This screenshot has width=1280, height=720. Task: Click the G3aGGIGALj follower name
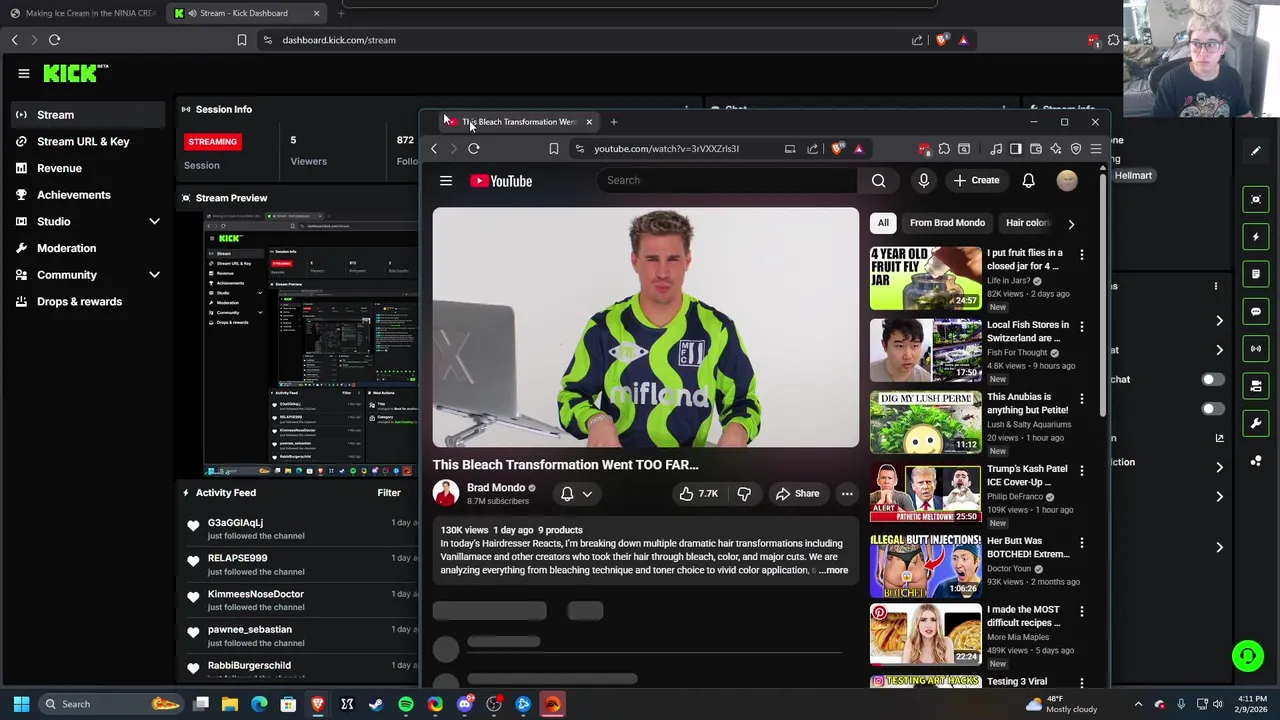235,523
